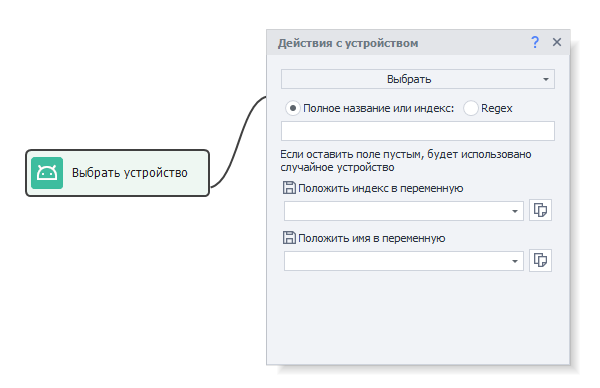This screenshot has height=388, width=600.
Task: Open the name variable dropdown
Action: click(404, 261)
